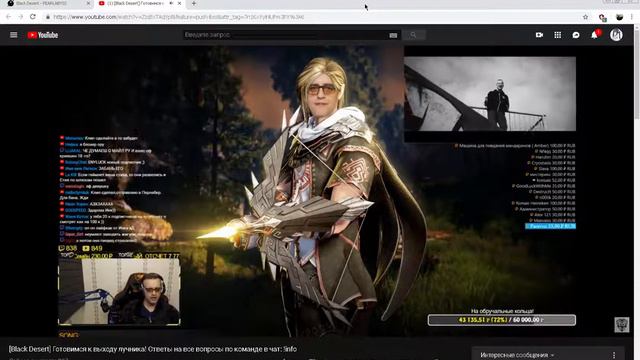
Task: Click the page vertical scrollbar
Action: (636, 192)
